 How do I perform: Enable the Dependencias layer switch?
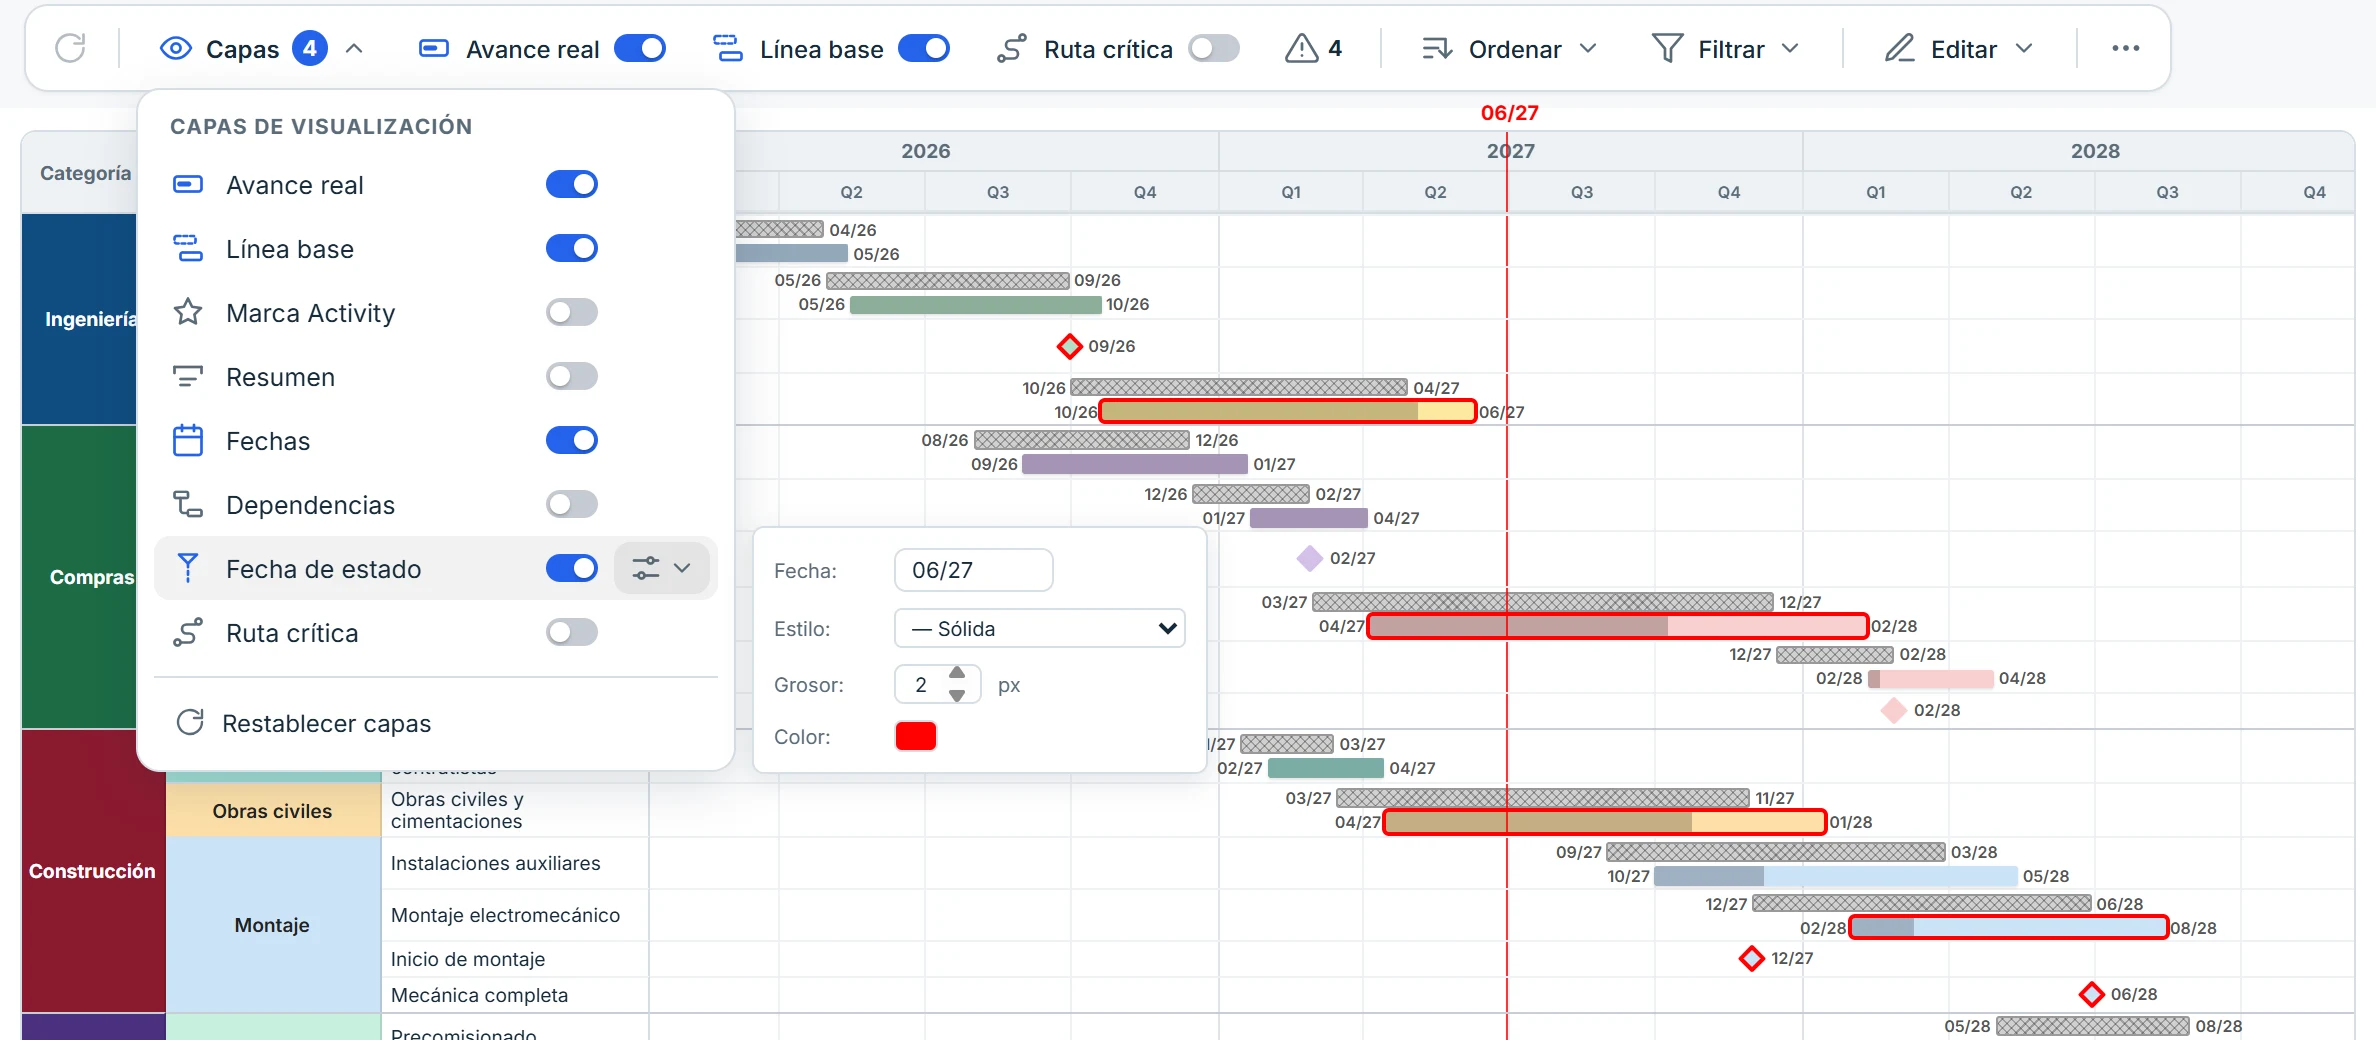[572, 504]
